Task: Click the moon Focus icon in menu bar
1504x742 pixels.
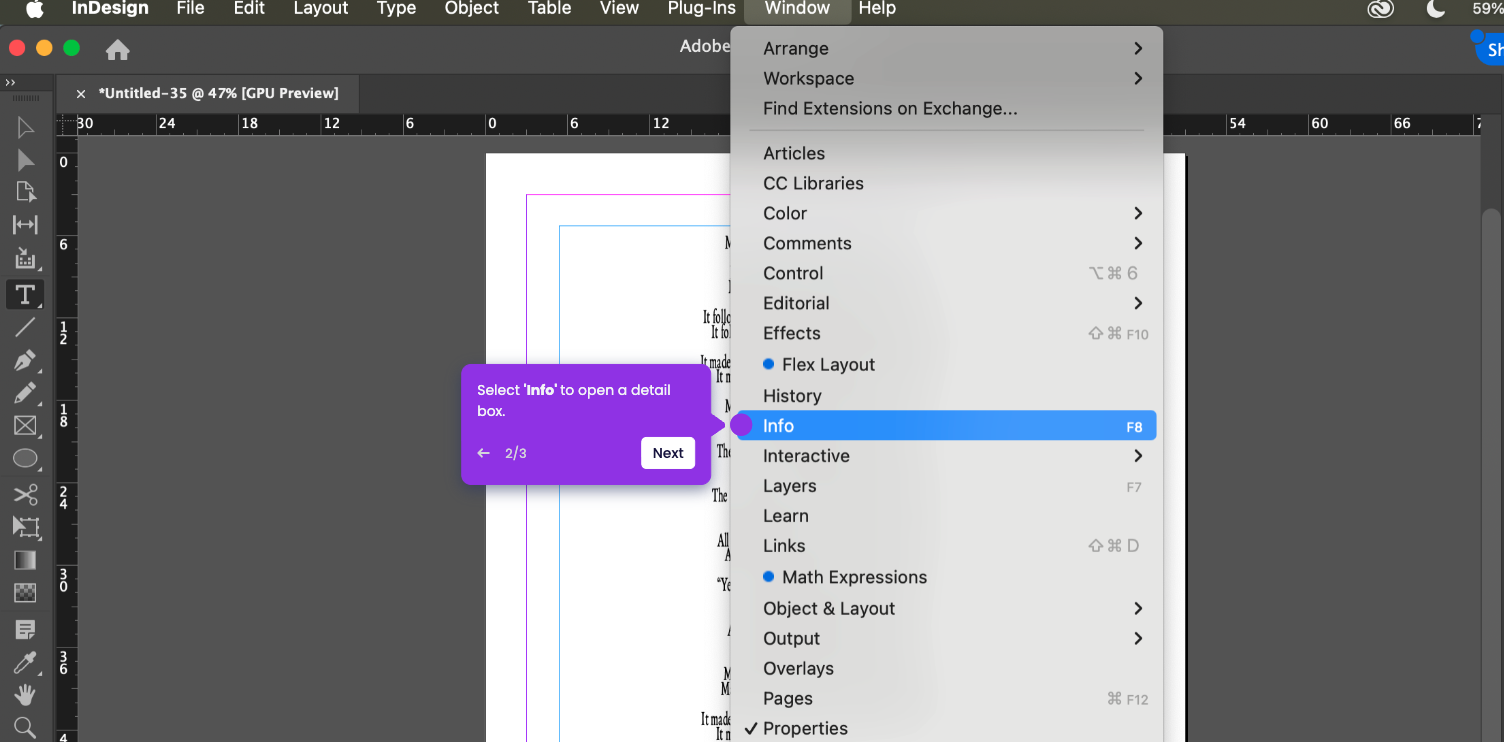Action: (1436, 9)
